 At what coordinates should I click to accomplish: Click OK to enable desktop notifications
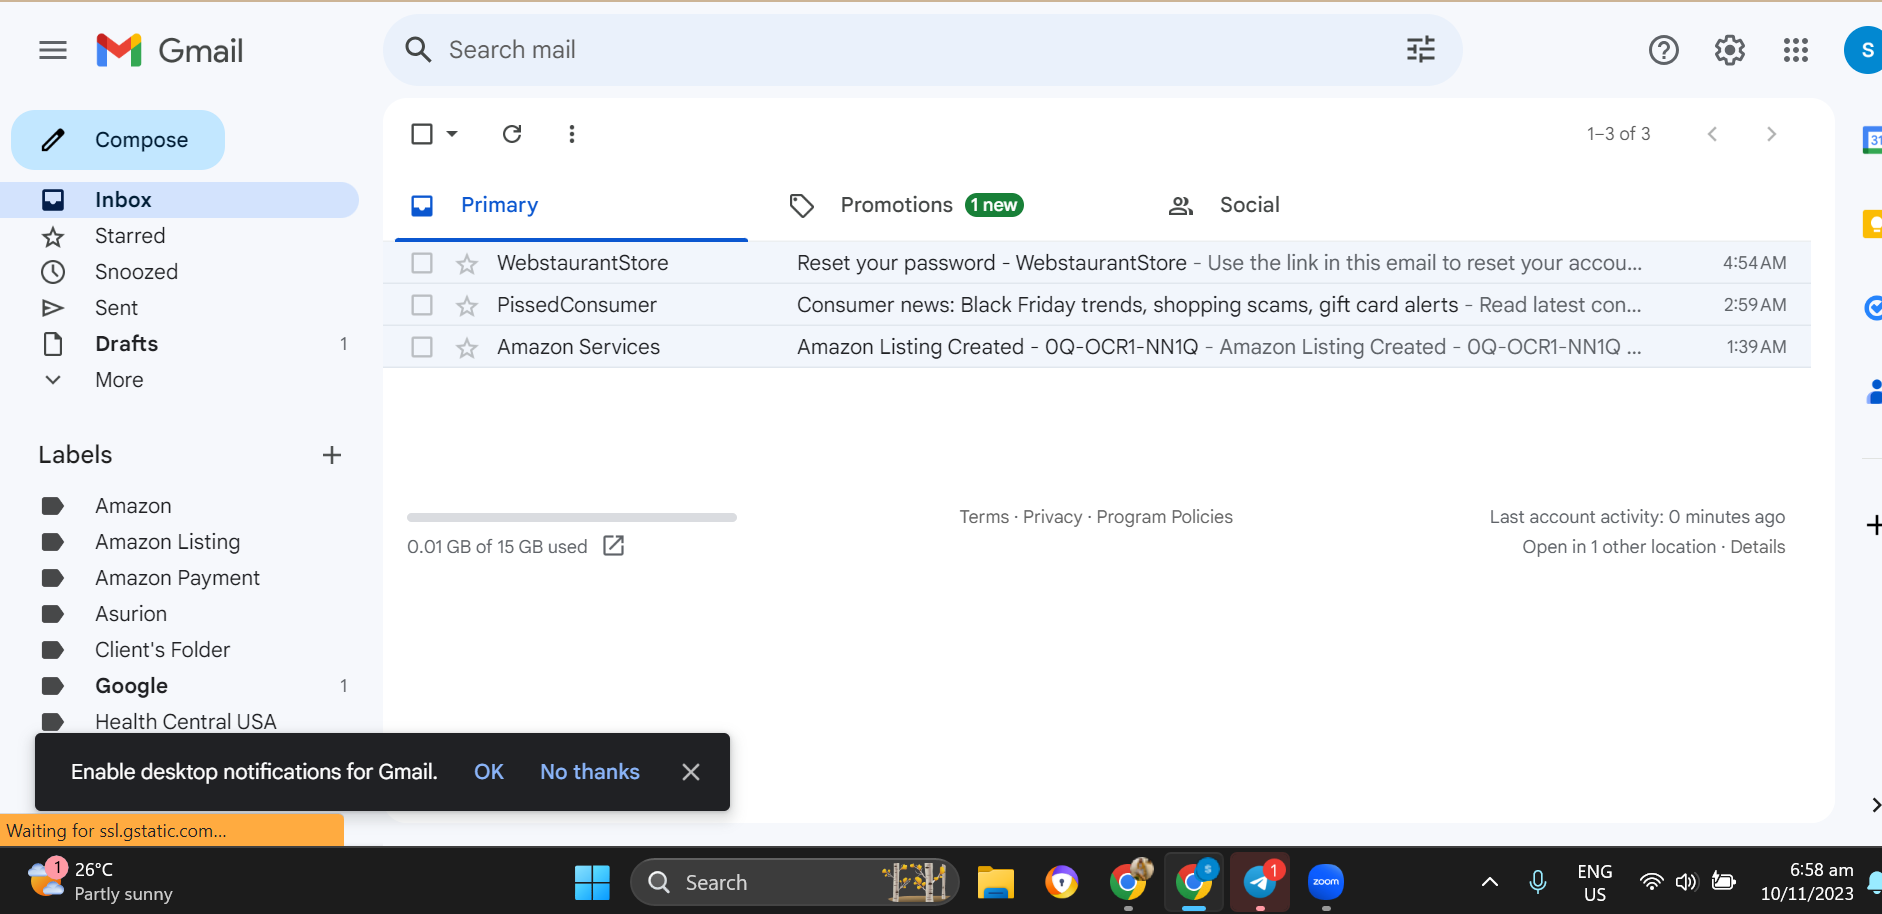(489, 772)
